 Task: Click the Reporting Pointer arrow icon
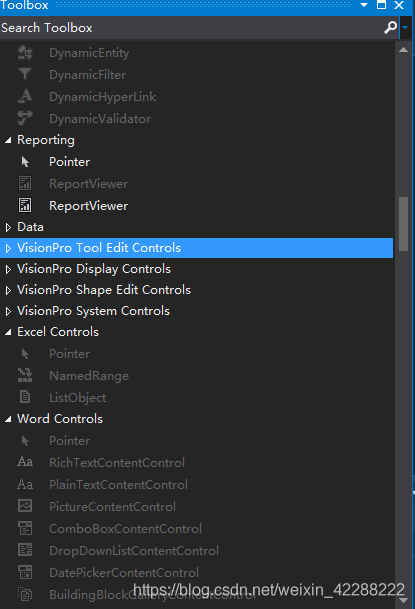(x=25, y=162)
